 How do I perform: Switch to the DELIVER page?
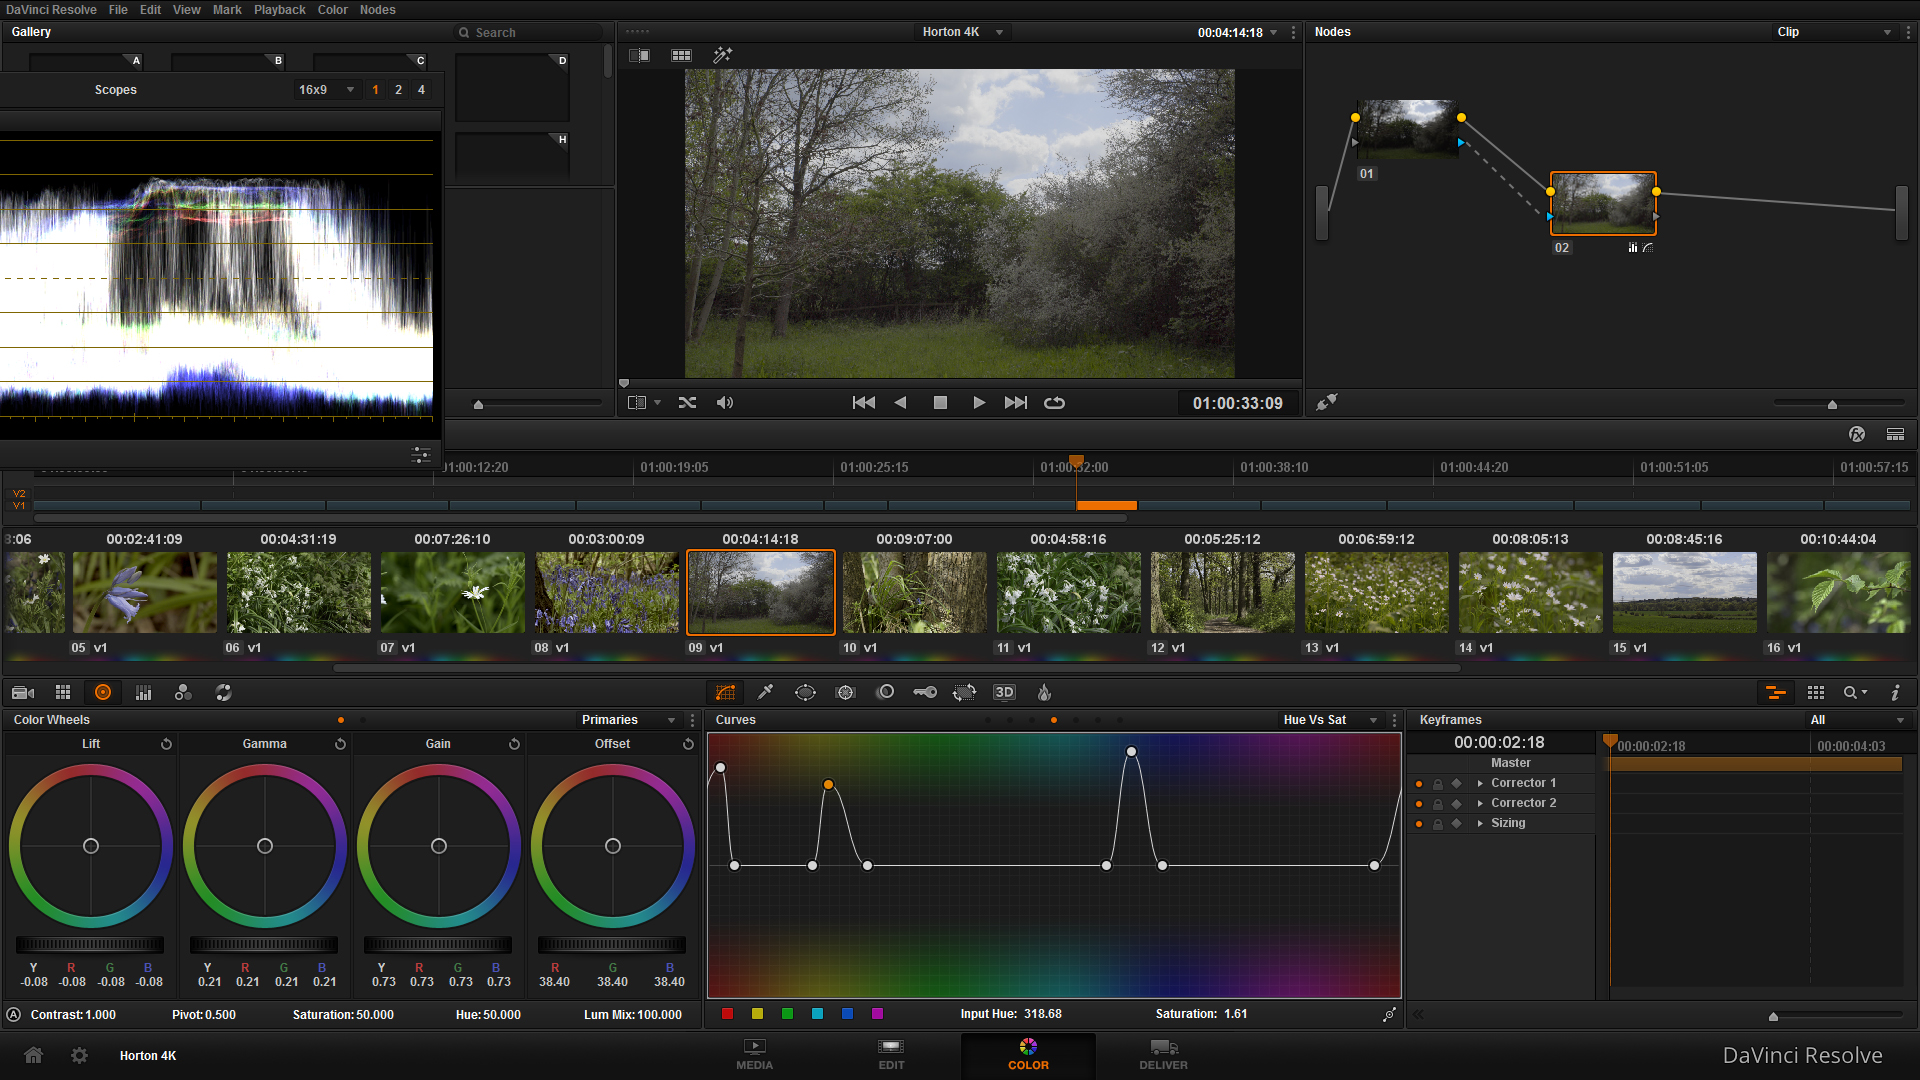[1164, 1055]
